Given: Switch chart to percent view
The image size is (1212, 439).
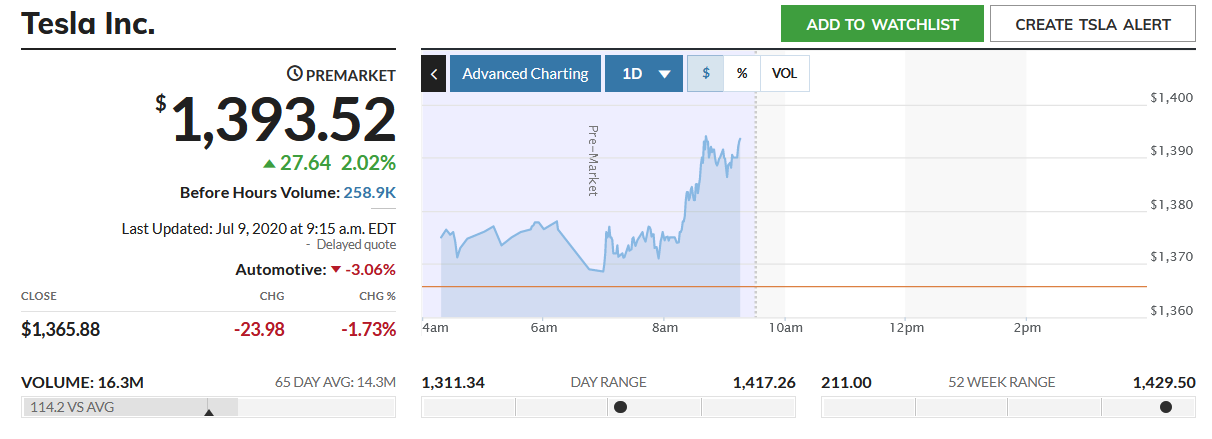Looking at the screenshot, I should (x=742, y=74).
